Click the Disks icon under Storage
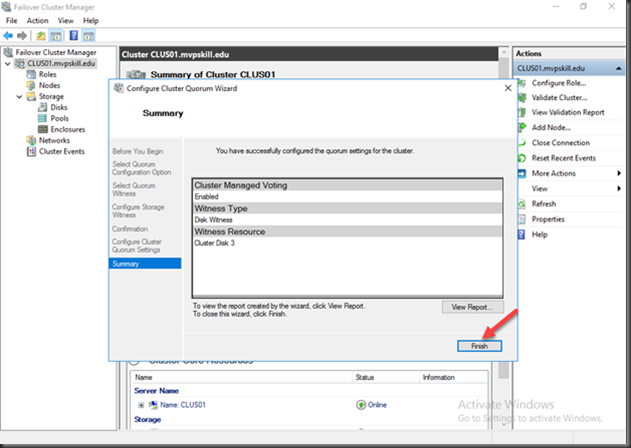This screenshot has height=448, width=631. (x=42, y=107)
